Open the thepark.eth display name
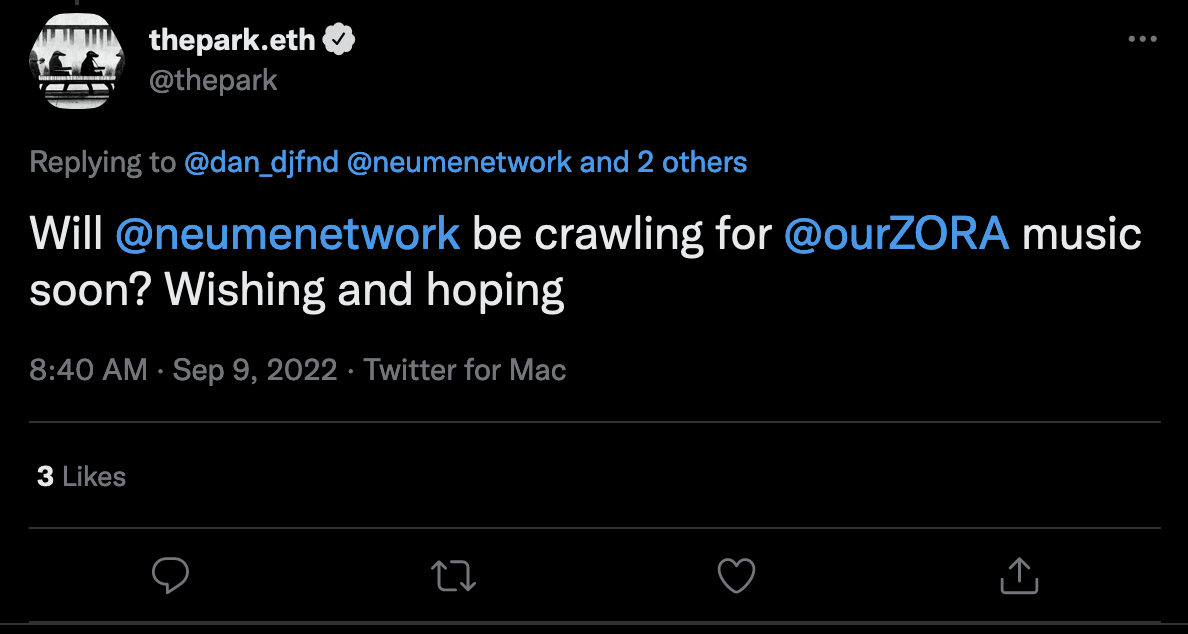Screen dimensions: 1188x634 (232, 39)
